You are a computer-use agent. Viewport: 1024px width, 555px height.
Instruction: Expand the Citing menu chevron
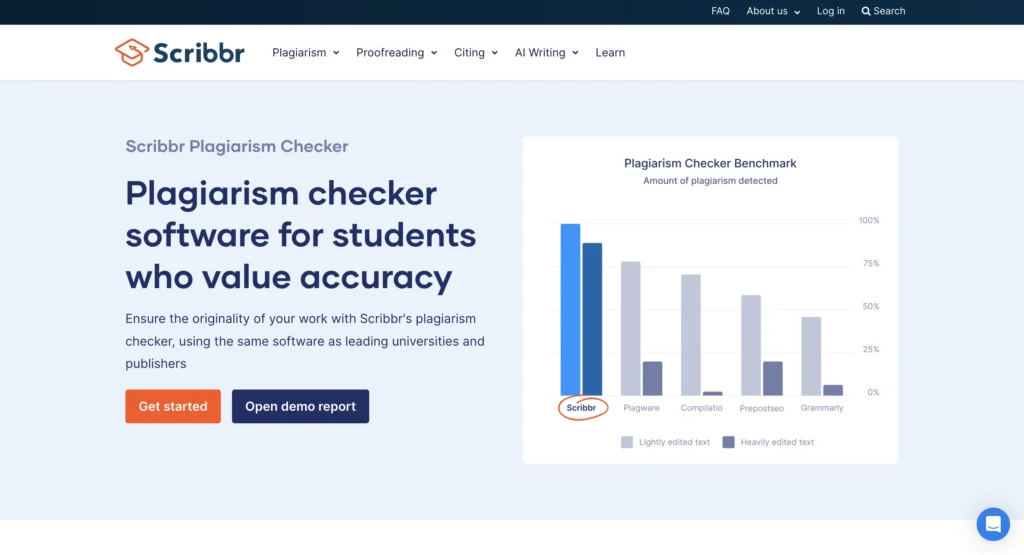[494, 53]
